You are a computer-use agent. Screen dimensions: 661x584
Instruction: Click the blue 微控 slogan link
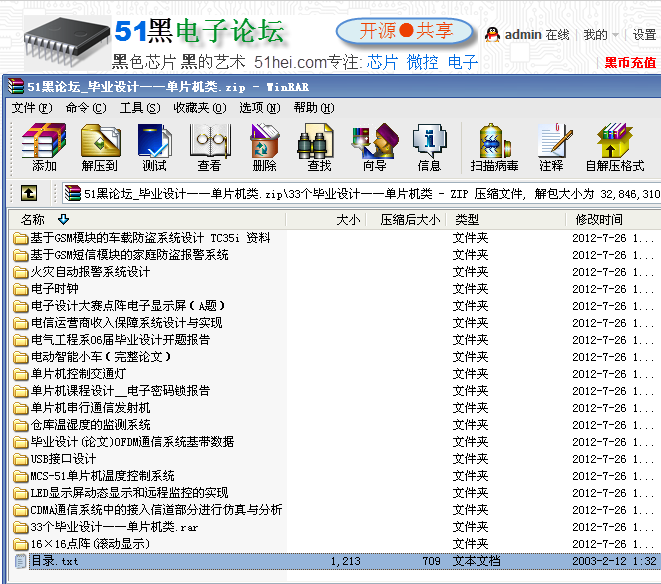(422, 62)
